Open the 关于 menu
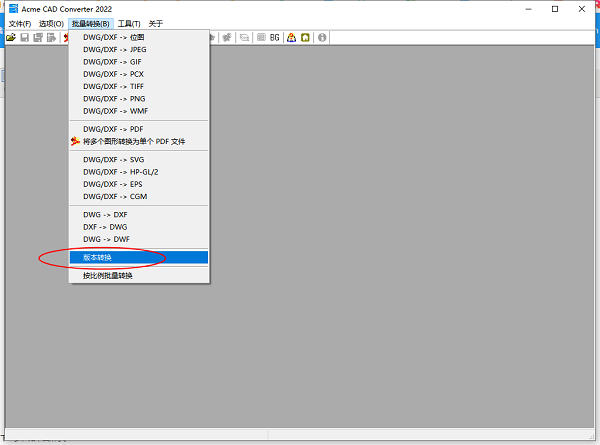Viewport: 600px width, 445px height. (156, 24)
